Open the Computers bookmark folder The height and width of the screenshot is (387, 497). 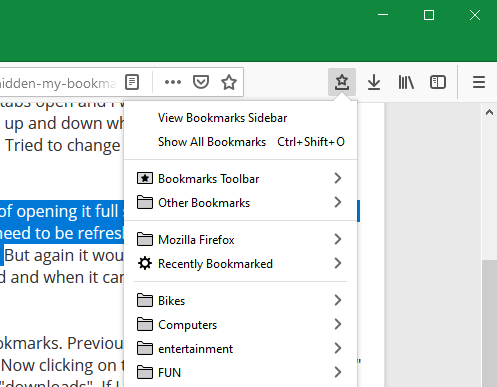pos(240,325)
